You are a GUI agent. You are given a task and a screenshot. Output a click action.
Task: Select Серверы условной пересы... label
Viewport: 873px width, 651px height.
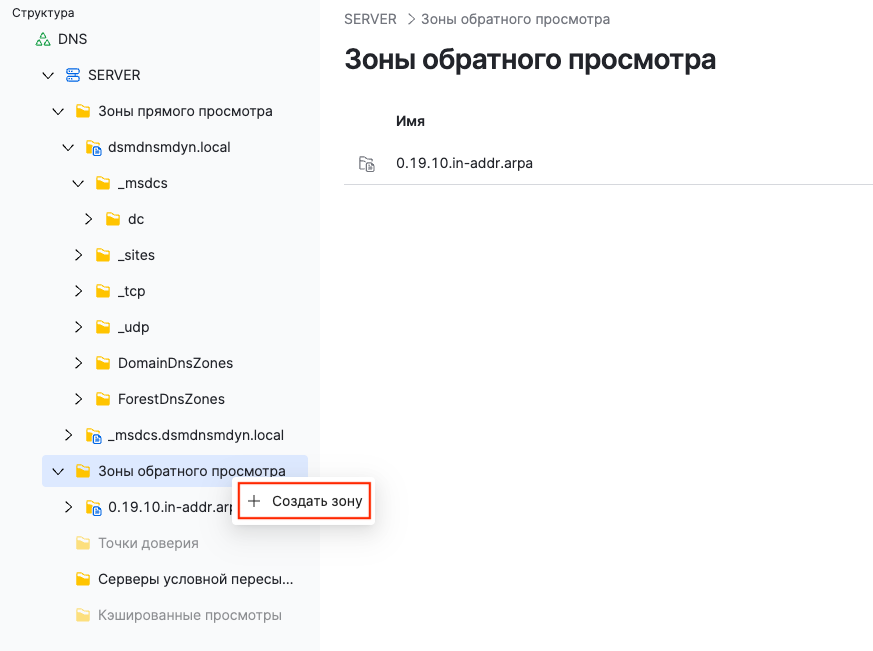click(196, 579)
